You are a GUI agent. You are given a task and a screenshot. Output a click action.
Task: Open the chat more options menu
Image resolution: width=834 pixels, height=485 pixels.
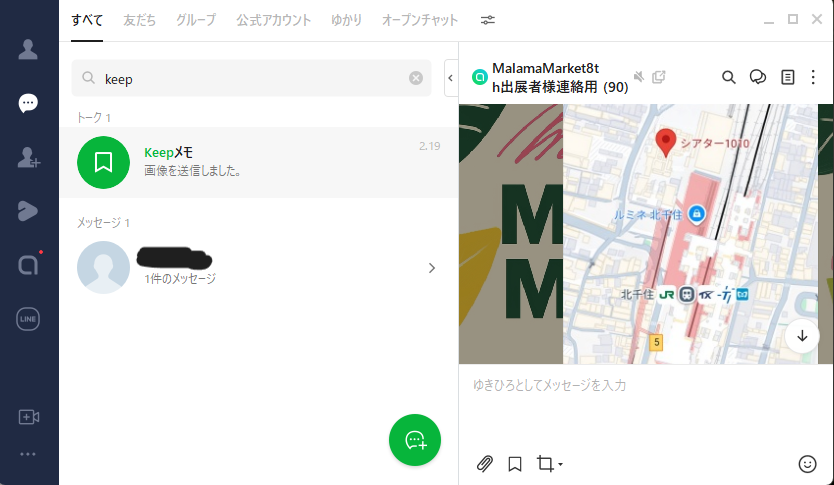coord(817,77)
